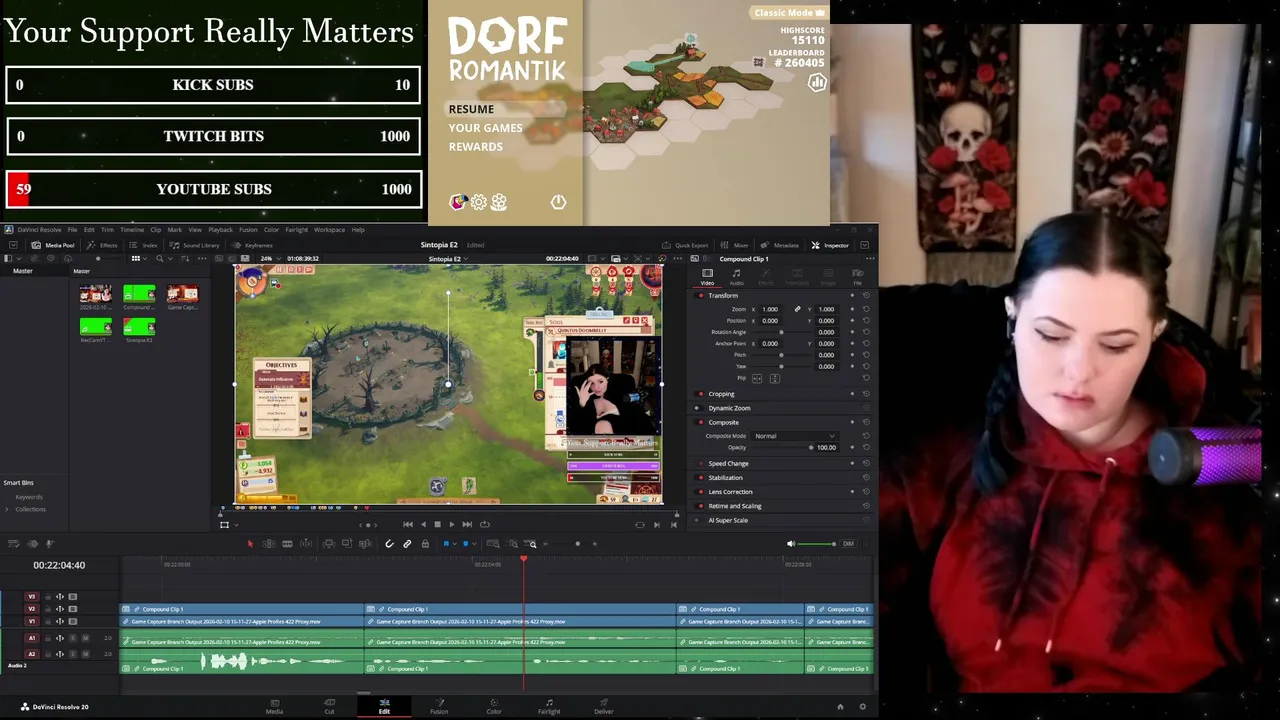The width and height of the screenshot is (1280, 720).
Task: Toggle the timeline snapping magnet icon
Action: tap(389, 544)
